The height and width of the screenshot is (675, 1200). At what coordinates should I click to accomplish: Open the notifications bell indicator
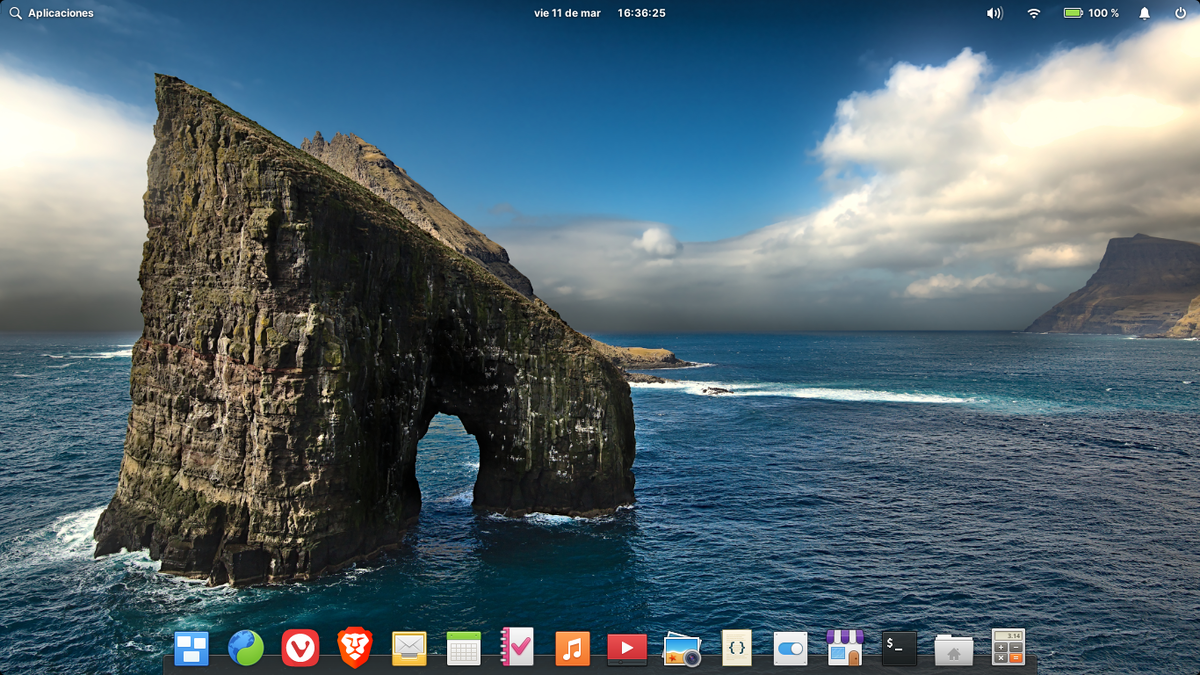[1145, 13]
